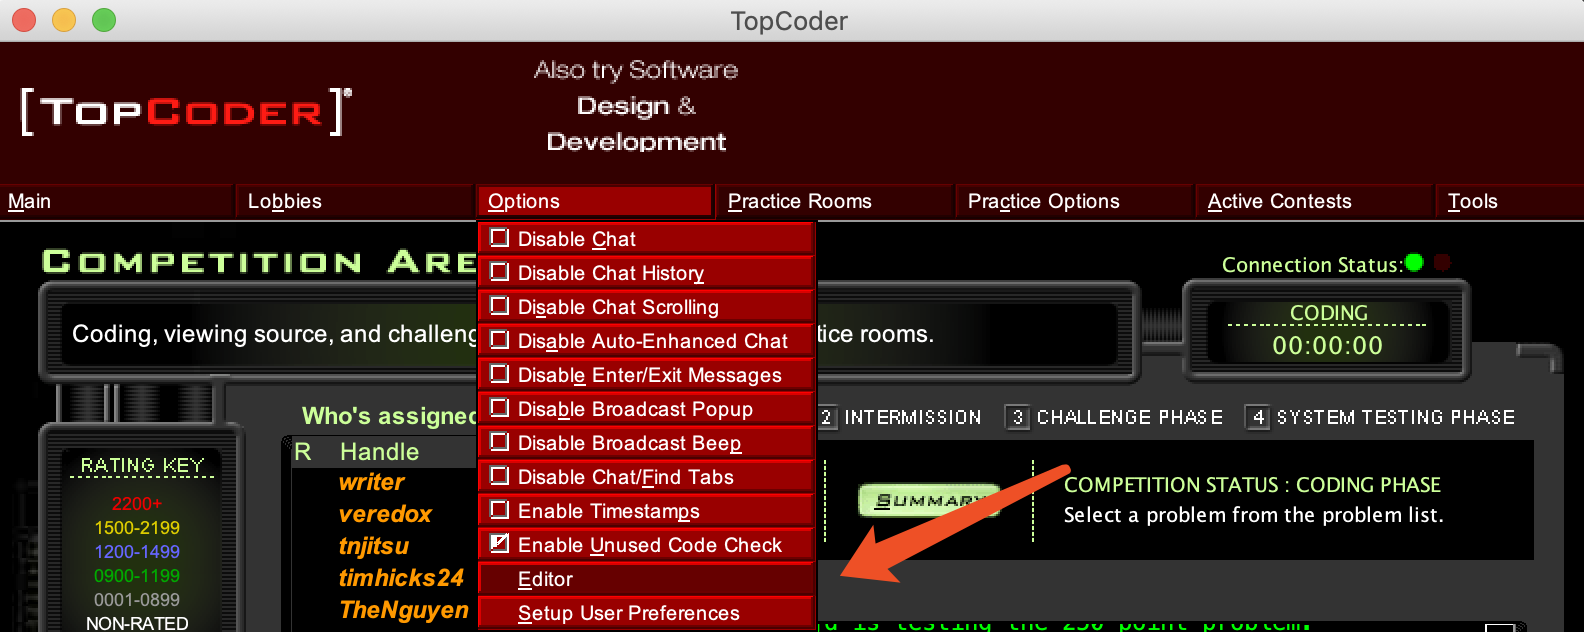Image resolution: width=1584 pixels, height=632 pixels.
Task: Click phase number 4 box for System Testing
Action: 1258,417
